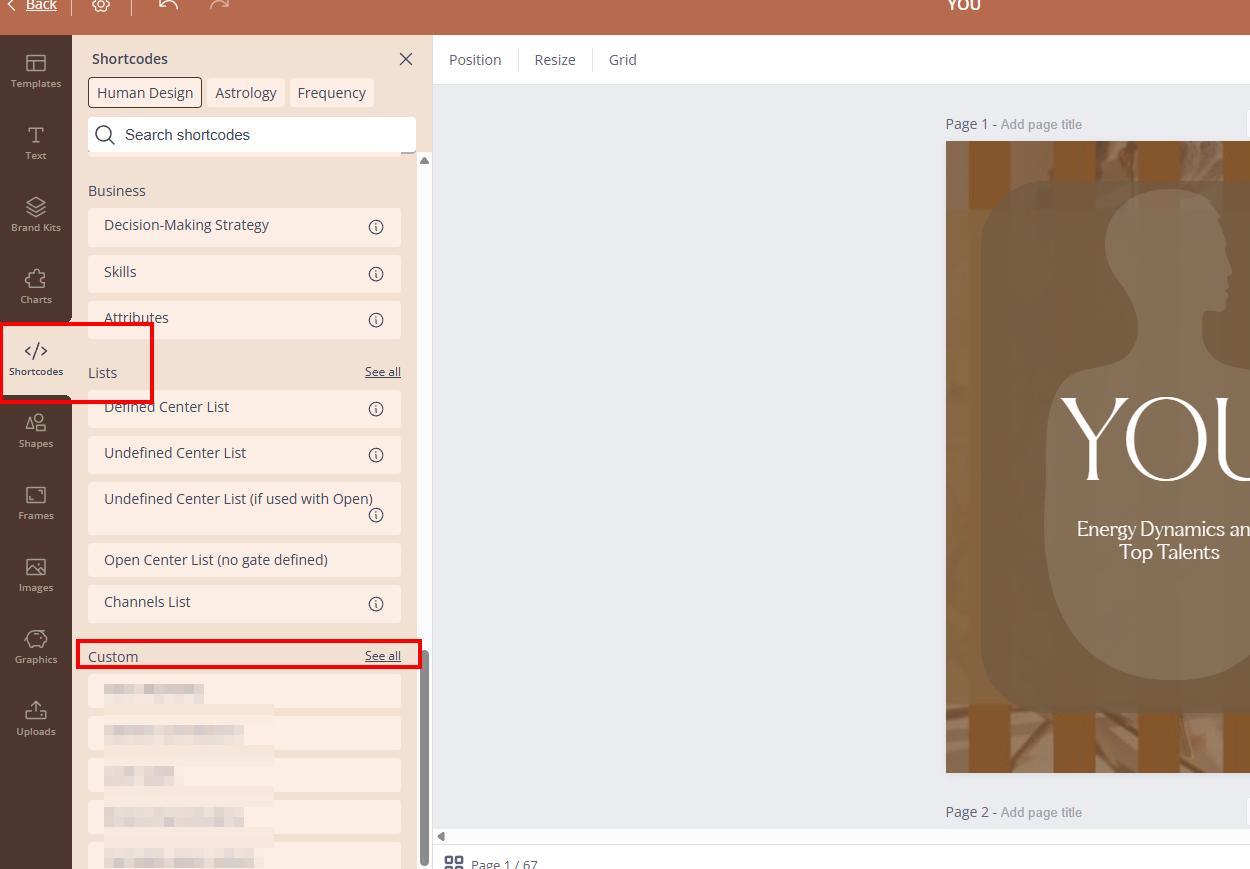1250x869 pixels.
Task: Switch to the Frequency tab
Action: pyautogui.click(x=331, y=93)
